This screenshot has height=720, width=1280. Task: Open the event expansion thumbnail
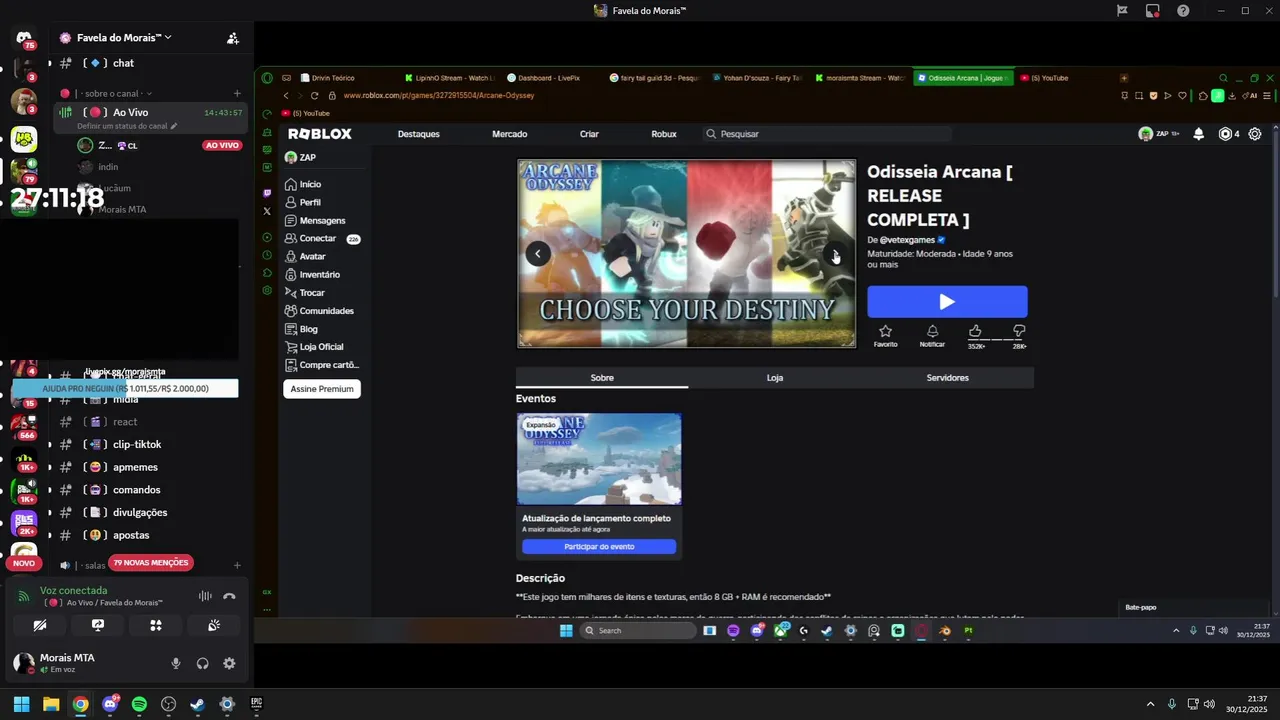pyautogui.click(x=599, y=459)
